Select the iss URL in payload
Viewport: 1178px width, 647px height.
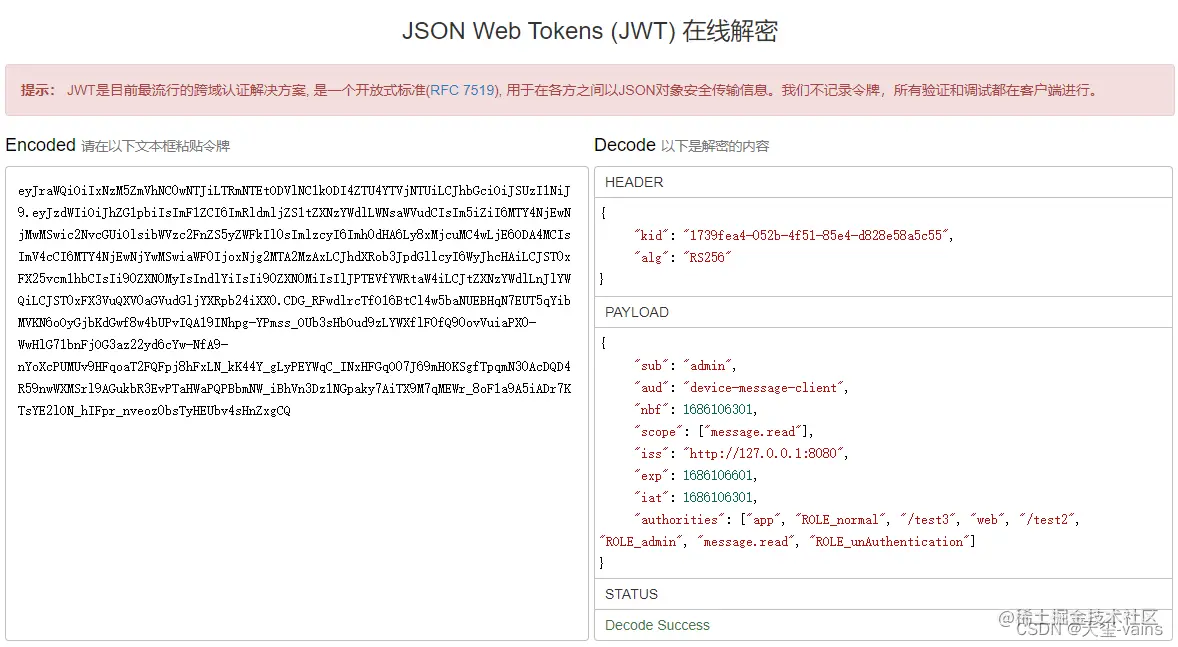click(x=763, y=453)
